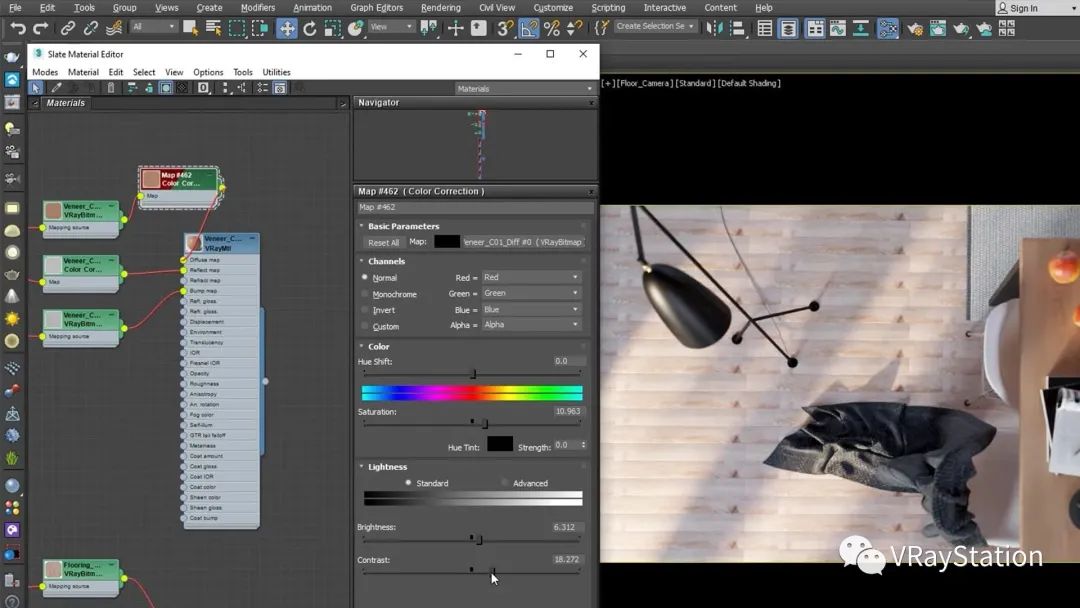
Task: Switch Lightness mode to Advanced
Action: (x=505, y=483)
